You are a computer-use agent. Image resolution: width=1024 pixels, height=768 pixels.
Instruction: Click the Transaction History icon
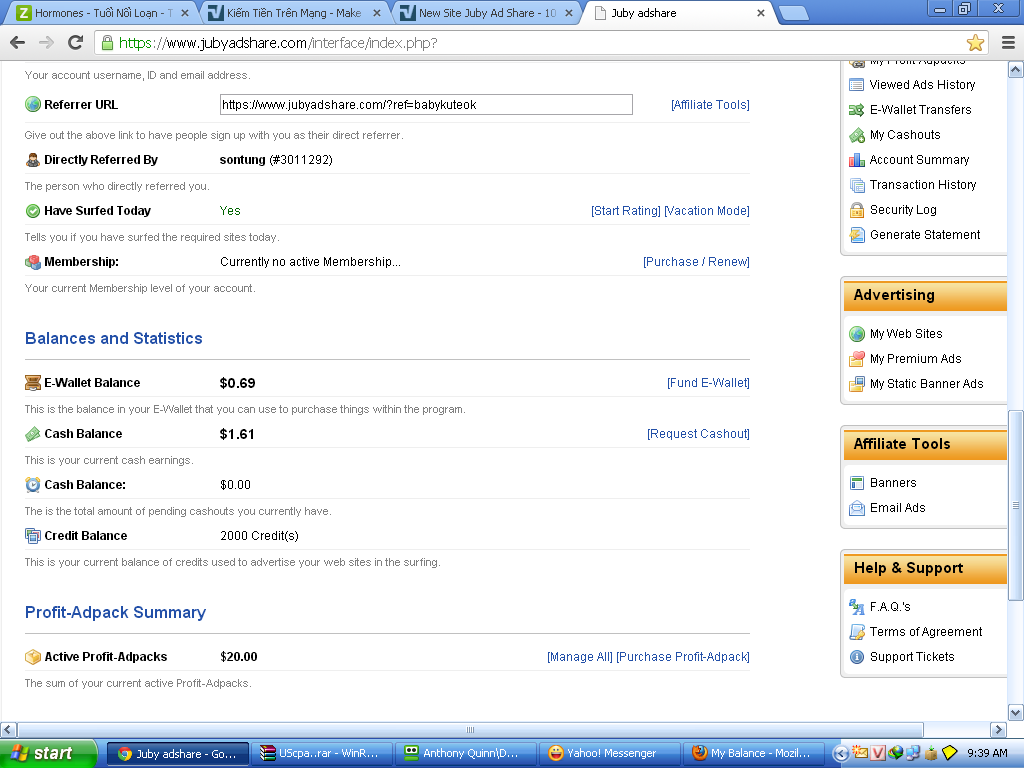tap(856, 185)
